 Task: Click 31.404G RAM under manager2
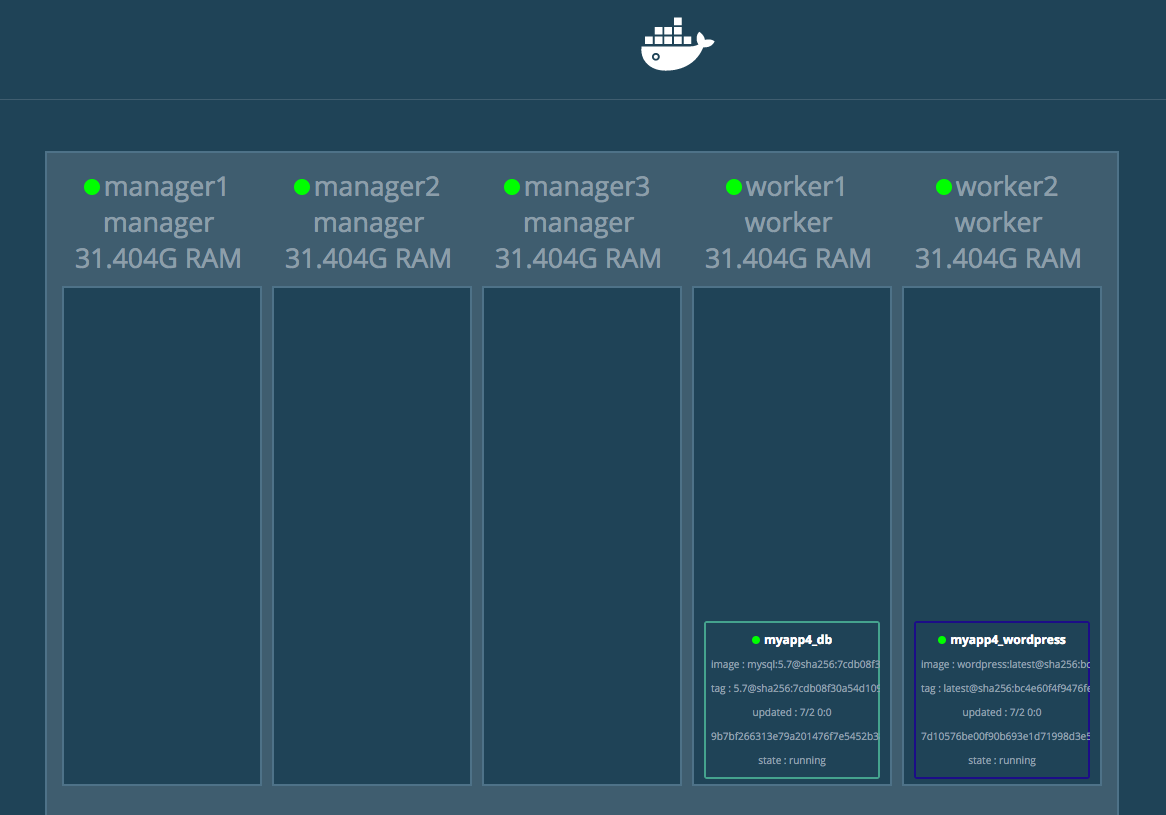(x=368, y=259)
